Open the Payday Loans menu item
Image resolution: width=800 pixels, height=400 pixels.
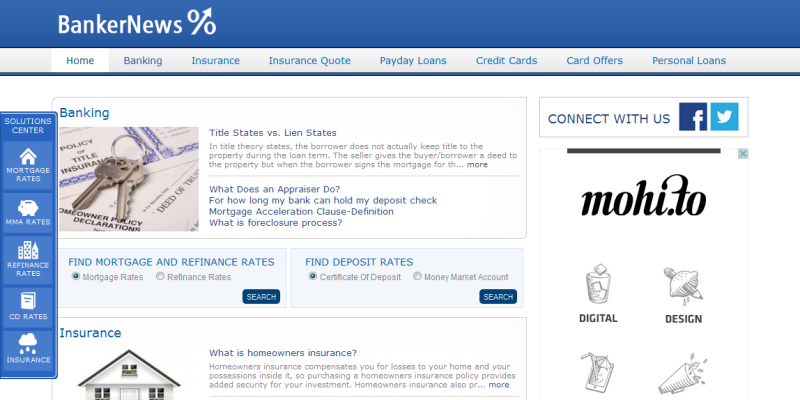413,61
